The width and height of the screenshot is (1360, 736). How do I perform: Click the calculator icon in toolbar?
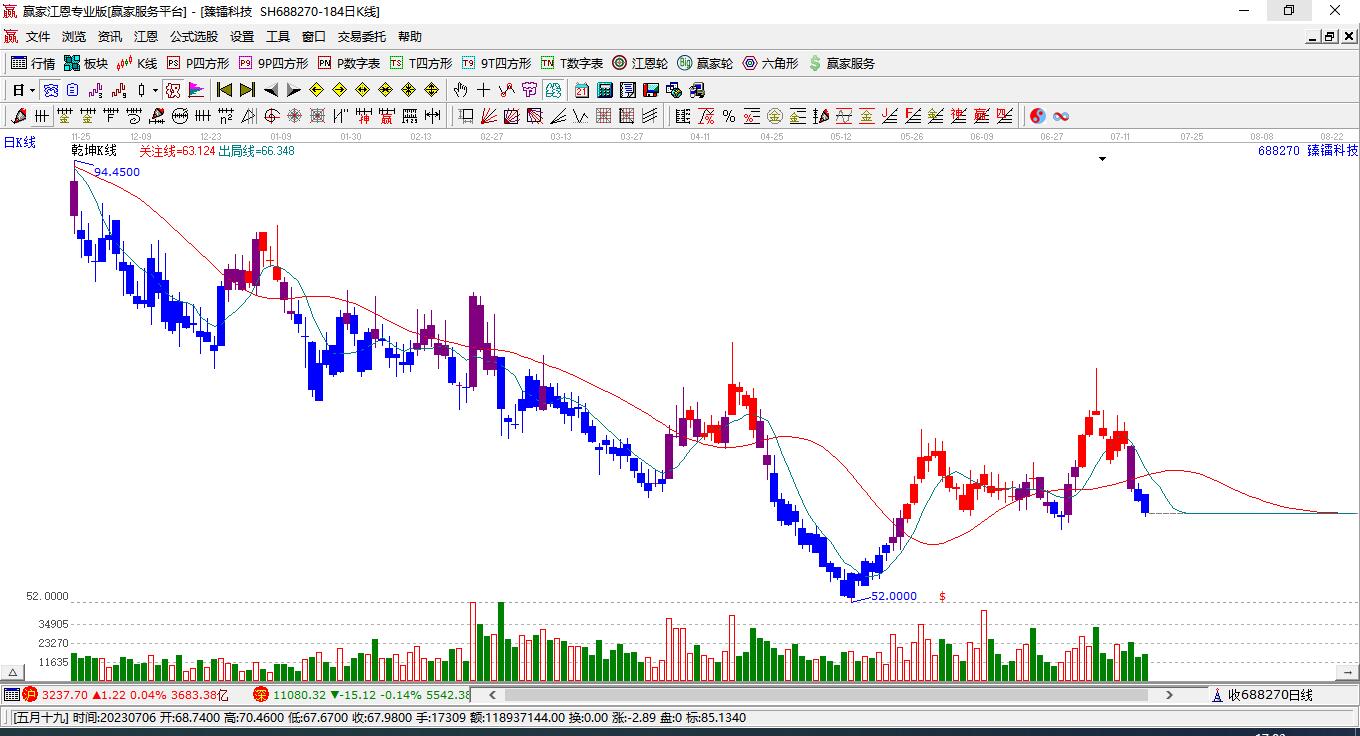pos(605,90)
